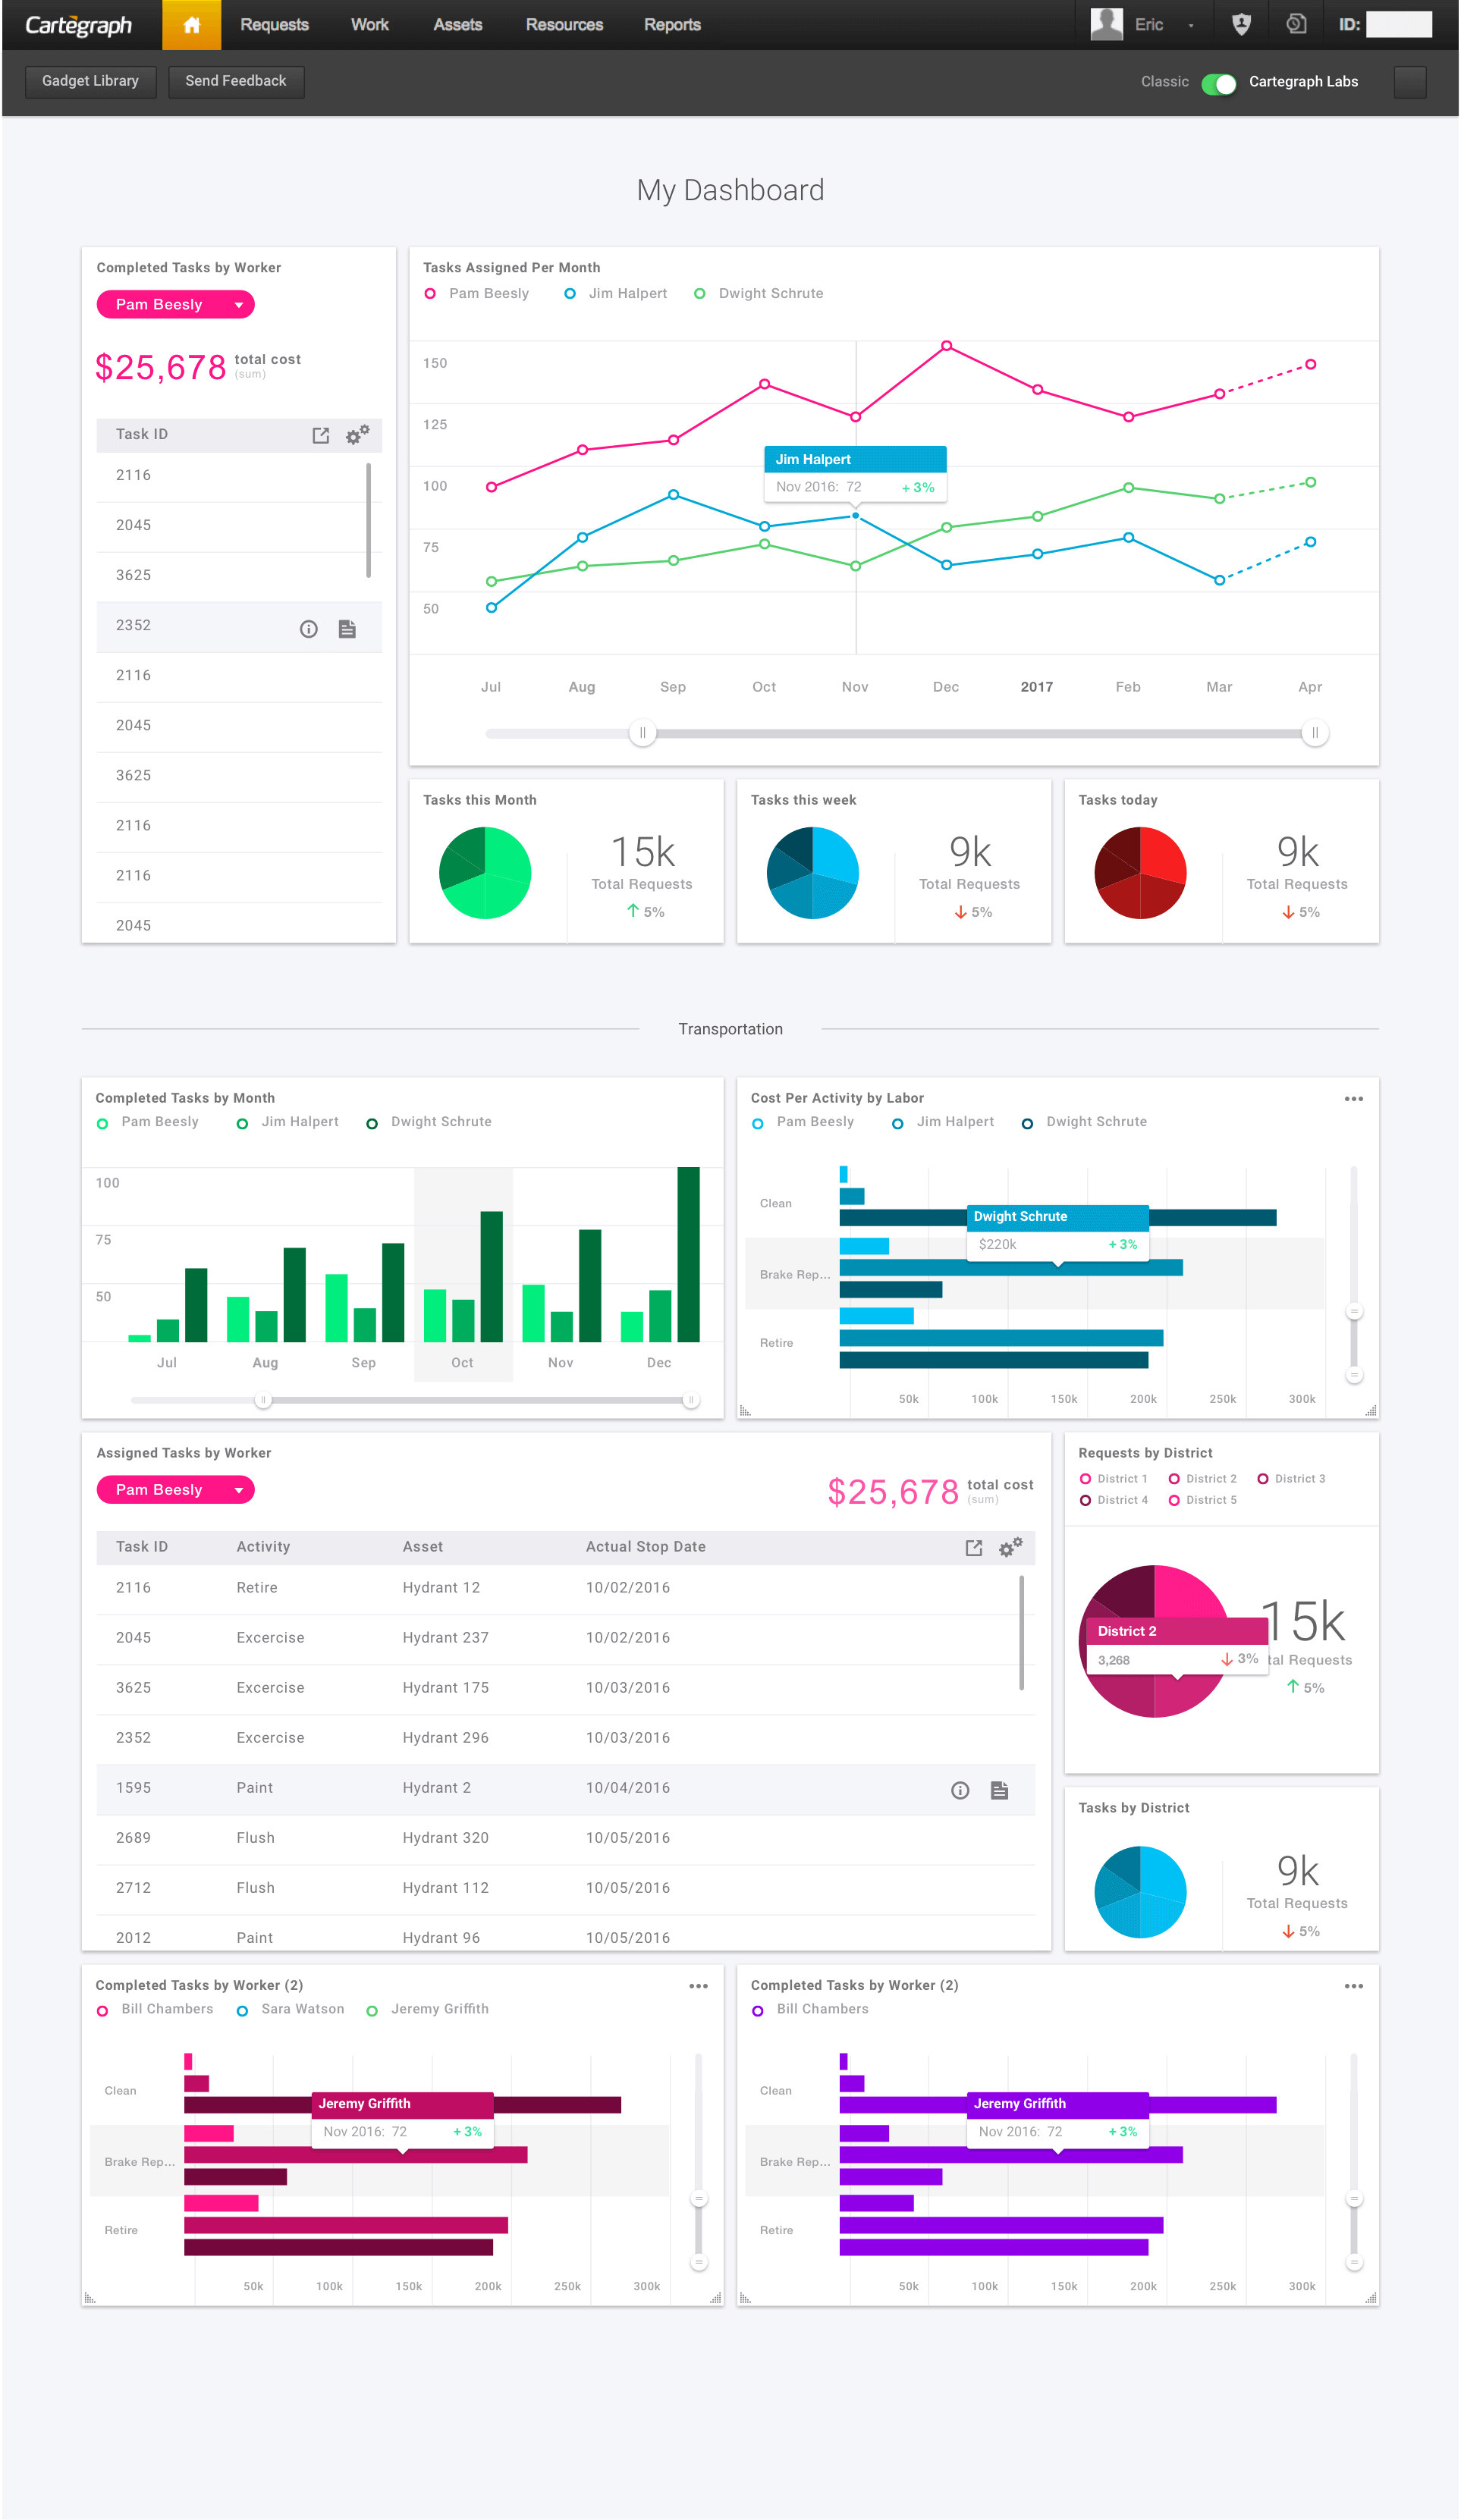Open Pam Beesly dropdown in Assigned Tasks by Worker
1461x2520 pixels.
175,1489
